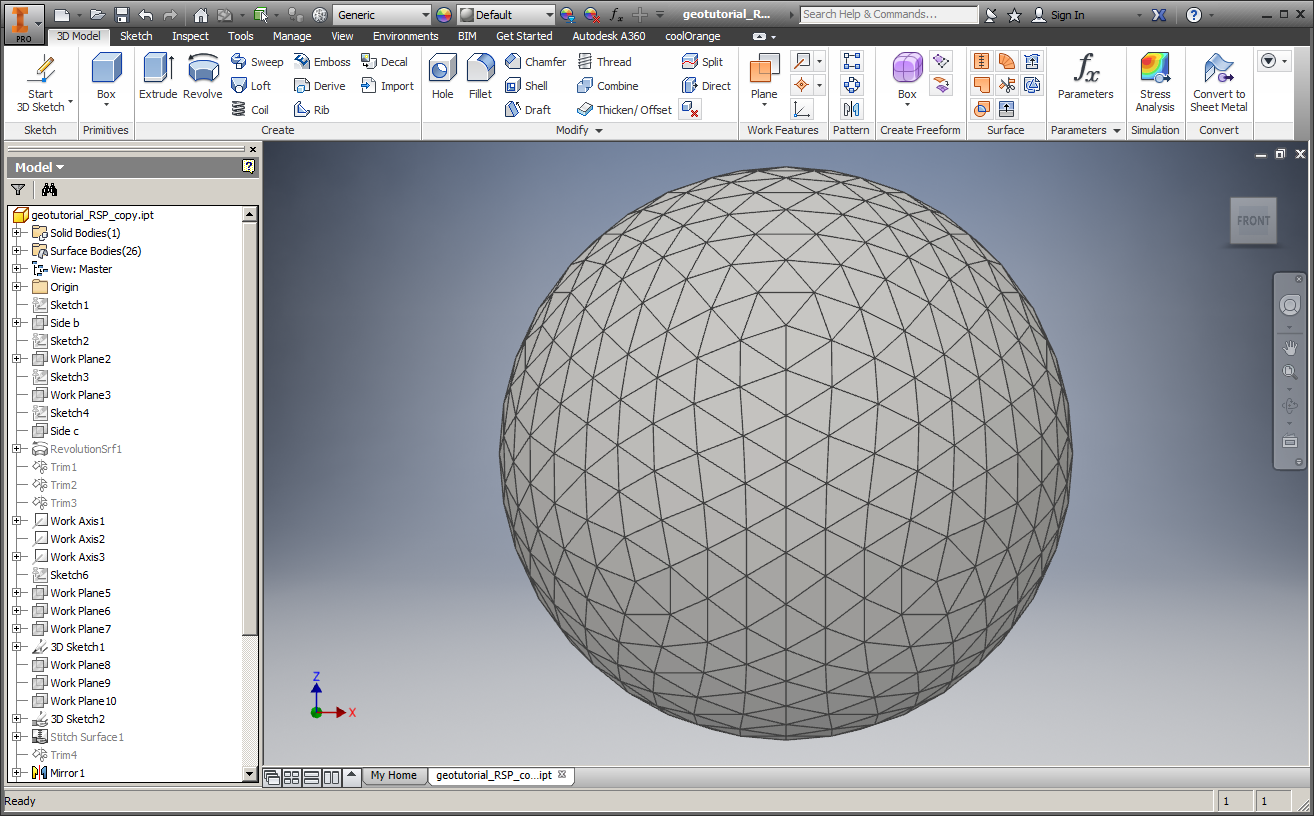Select the Direct edit tool
Screen dimensions: 1314x816
[x=706, y=86]
